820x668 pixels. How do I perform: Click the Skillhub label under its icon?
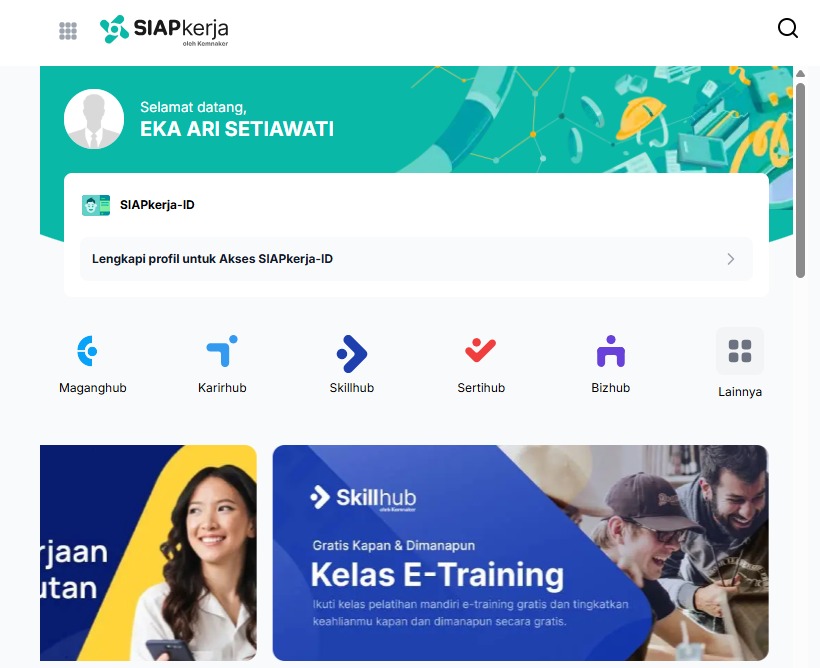tap(352, 388)
